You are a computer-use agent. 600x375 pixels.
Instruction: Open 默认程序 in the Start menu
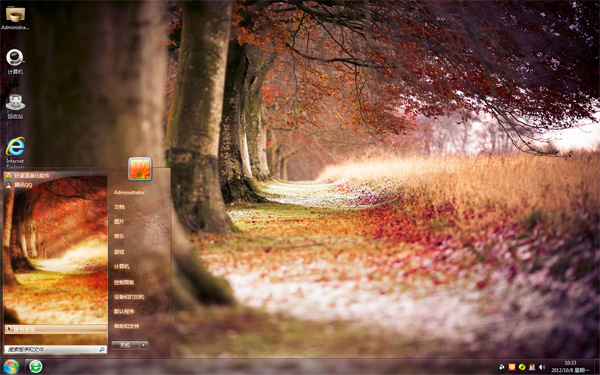pyautogui.click(x=124, y=311)
